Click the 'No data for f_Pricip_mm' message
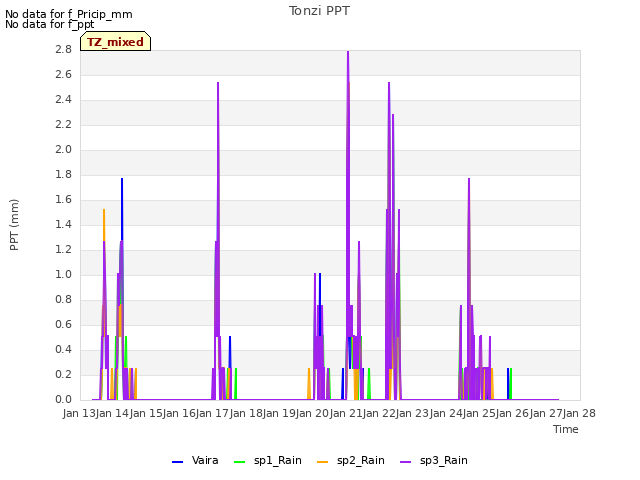 pyautogui.click(x=69, y=14)
